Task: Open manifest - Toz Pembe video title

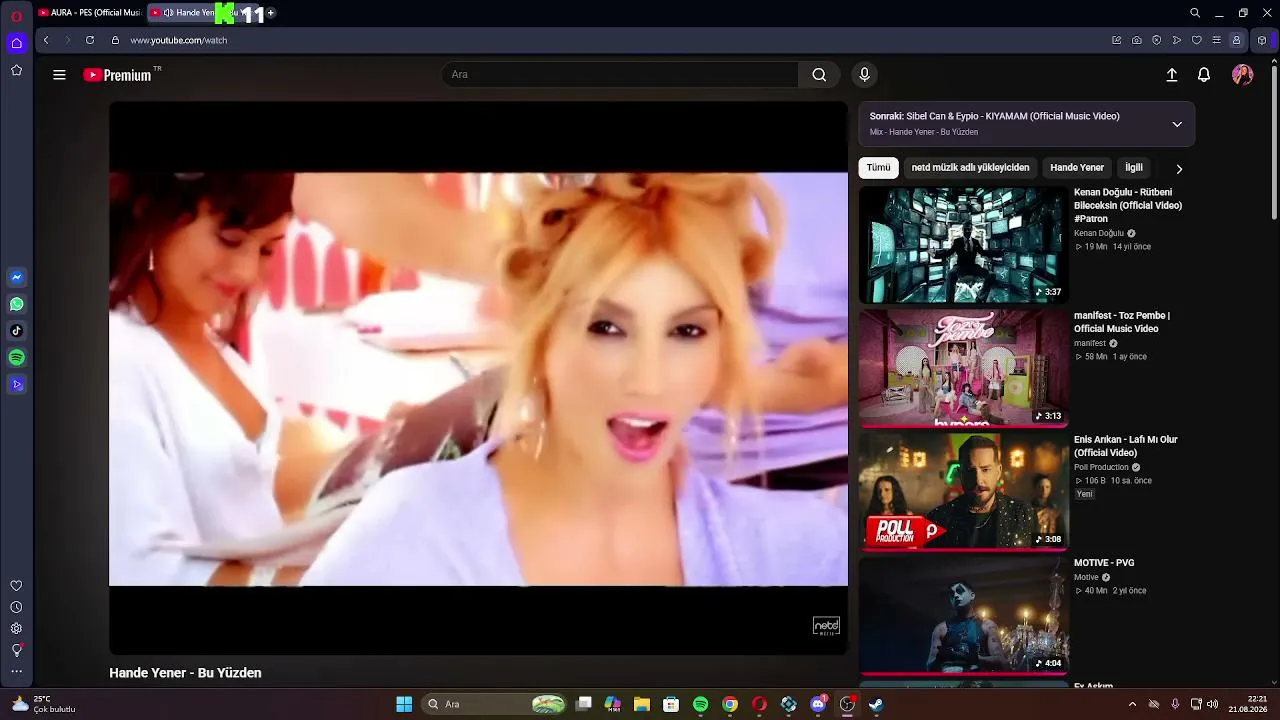Action: pyautogui.click(x=1122, y=322)
